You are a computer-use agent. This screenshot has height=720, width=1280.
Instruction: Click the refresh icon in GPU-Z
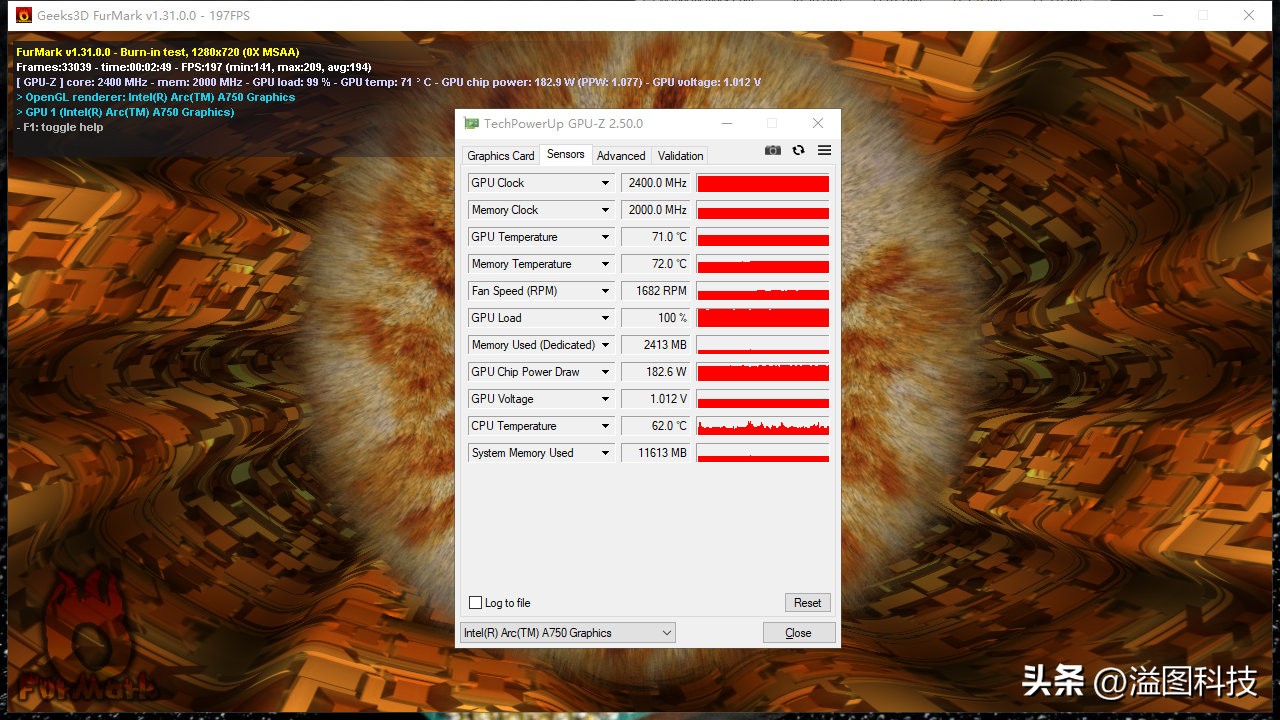click(x=798, y=150)
